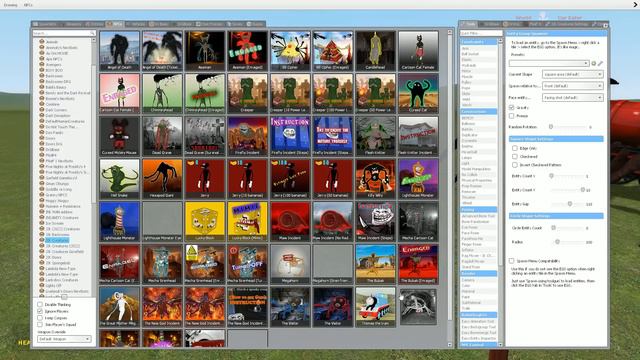Open the Current Shape dropdown
The image size is (640, 360).
(572, 74)
